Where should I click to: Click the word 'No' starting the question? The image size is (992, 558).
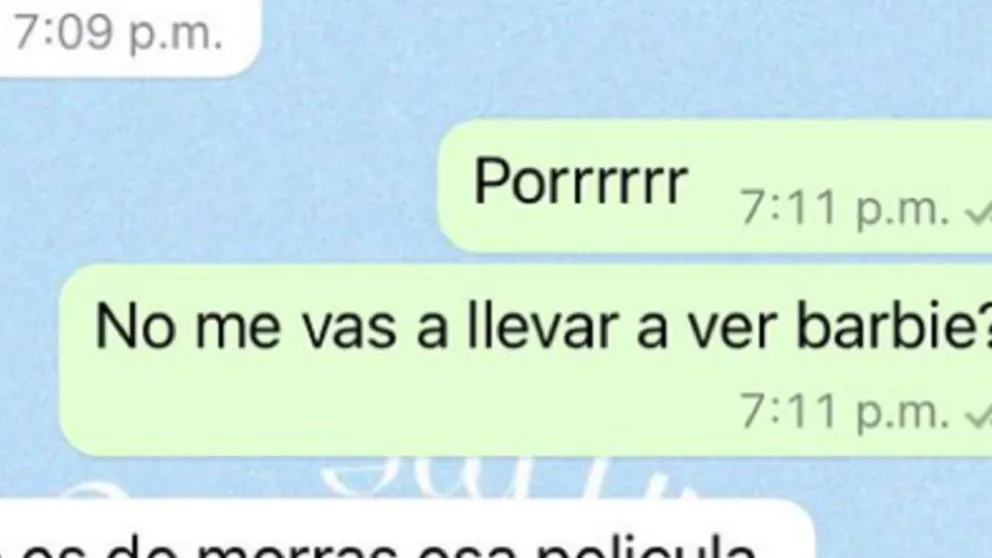pos(133,327)
